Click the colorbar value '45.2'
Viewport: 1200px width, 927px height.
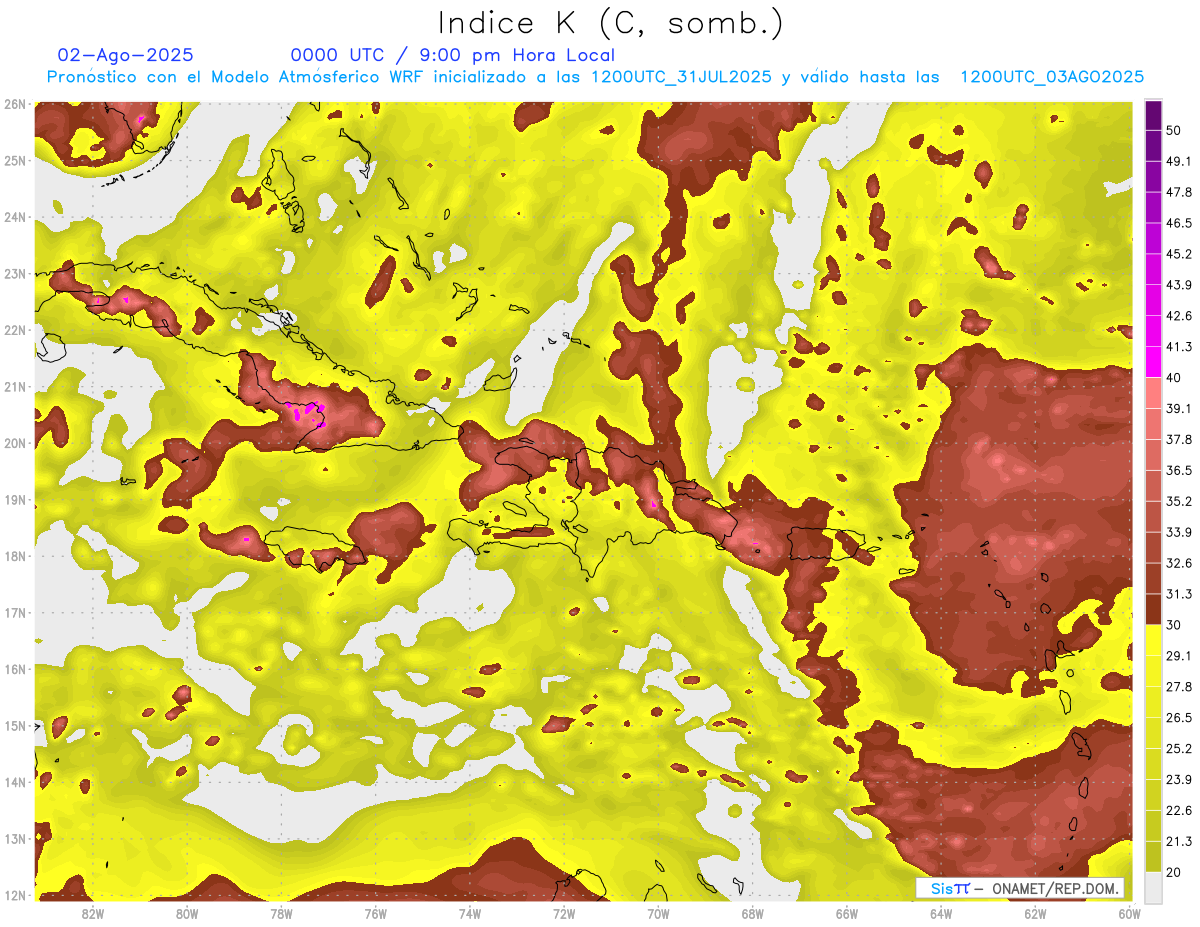[1178, 254]
